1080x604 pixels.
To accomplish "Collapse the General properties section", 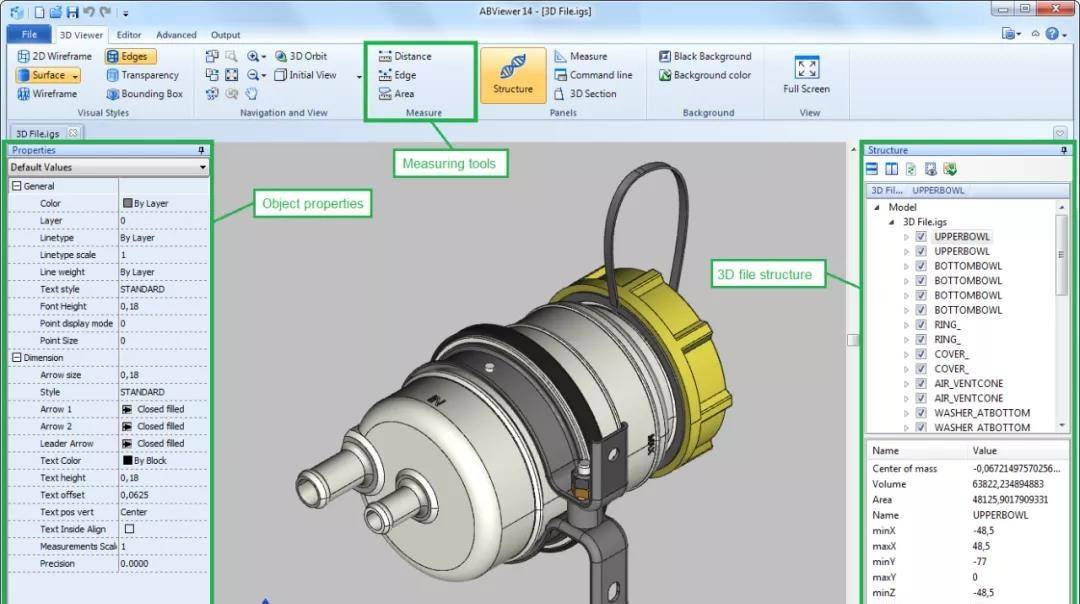I will 16,186.
